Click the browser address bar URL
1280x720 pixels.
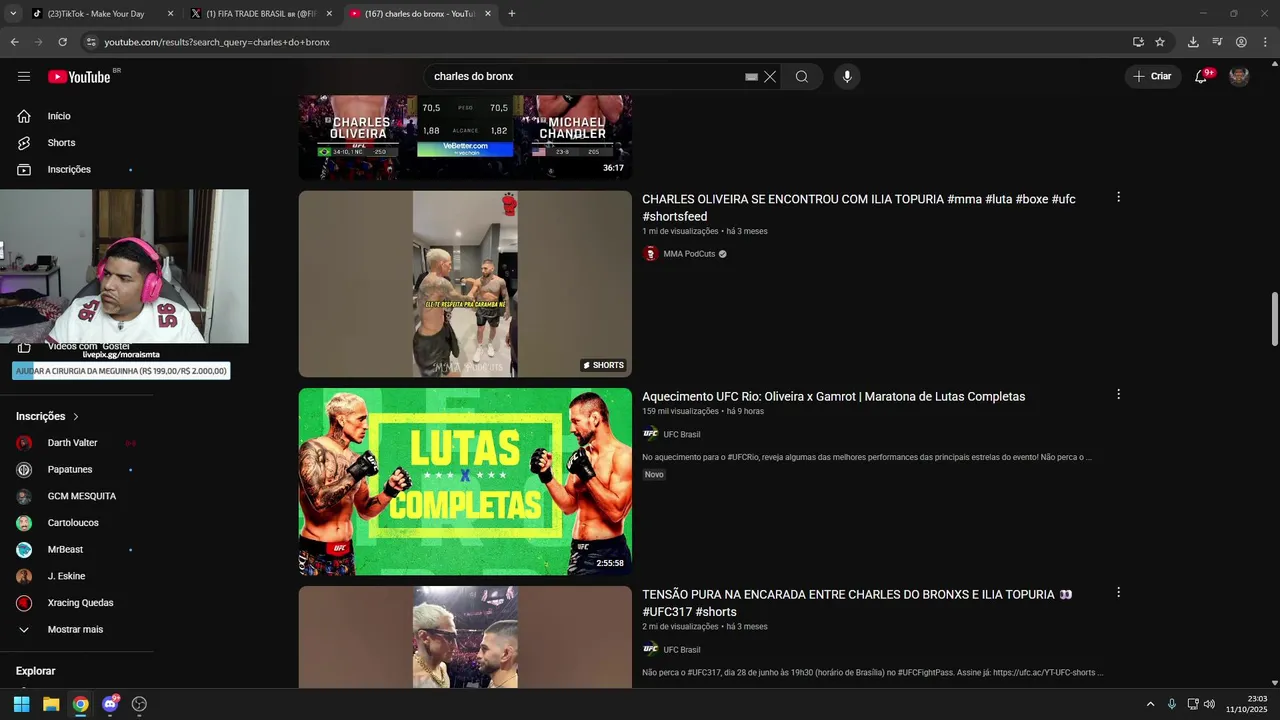tap(217, 42)
